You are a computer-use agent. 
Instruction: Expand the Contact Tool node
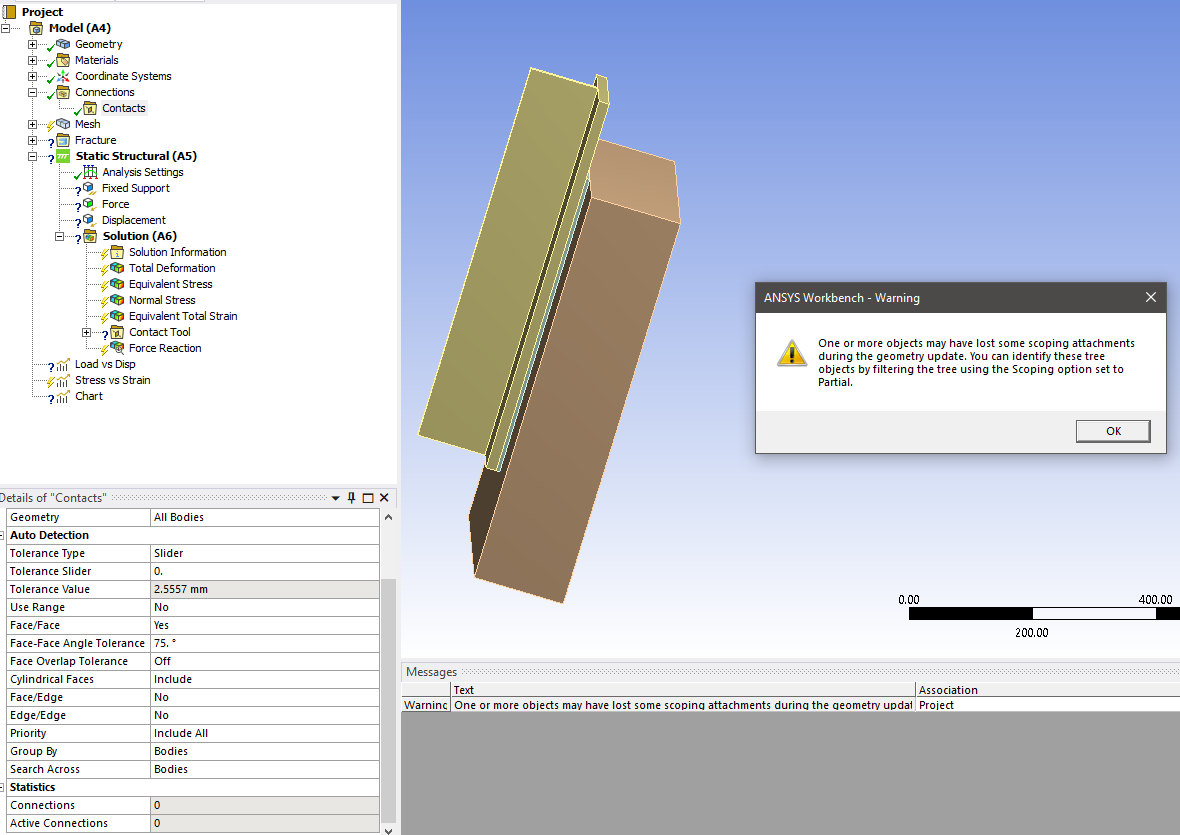87,332
